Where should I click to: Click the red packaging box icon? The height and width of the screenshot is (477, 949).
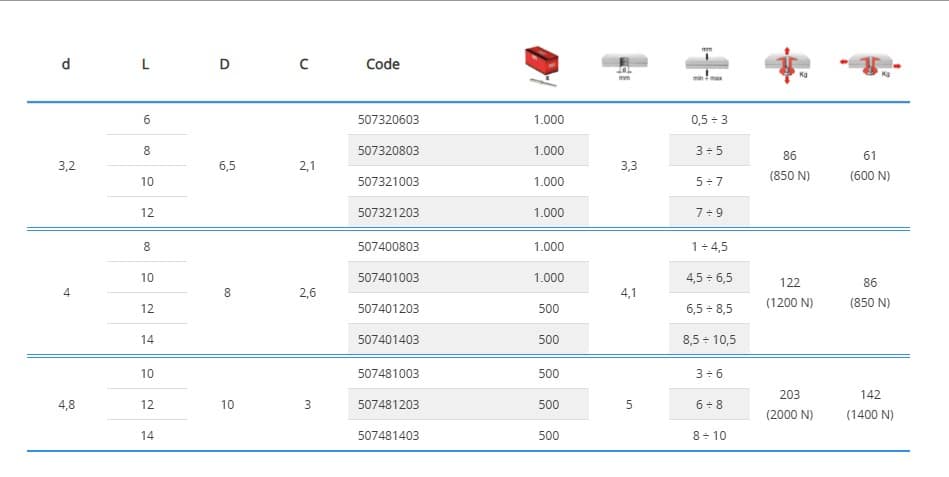pyautogui.click(x=546, y=65)
